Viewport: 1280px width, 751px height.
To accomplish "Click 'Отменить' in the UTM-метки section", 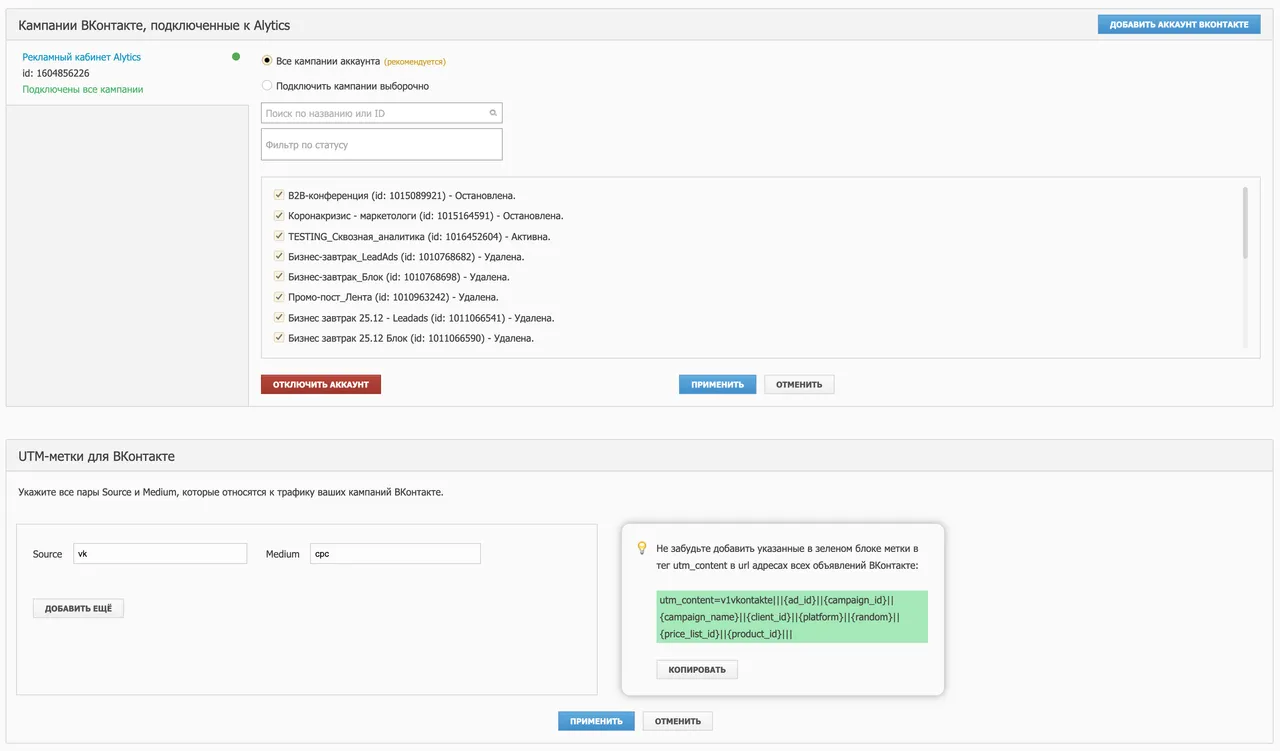I will click(678, 721).
